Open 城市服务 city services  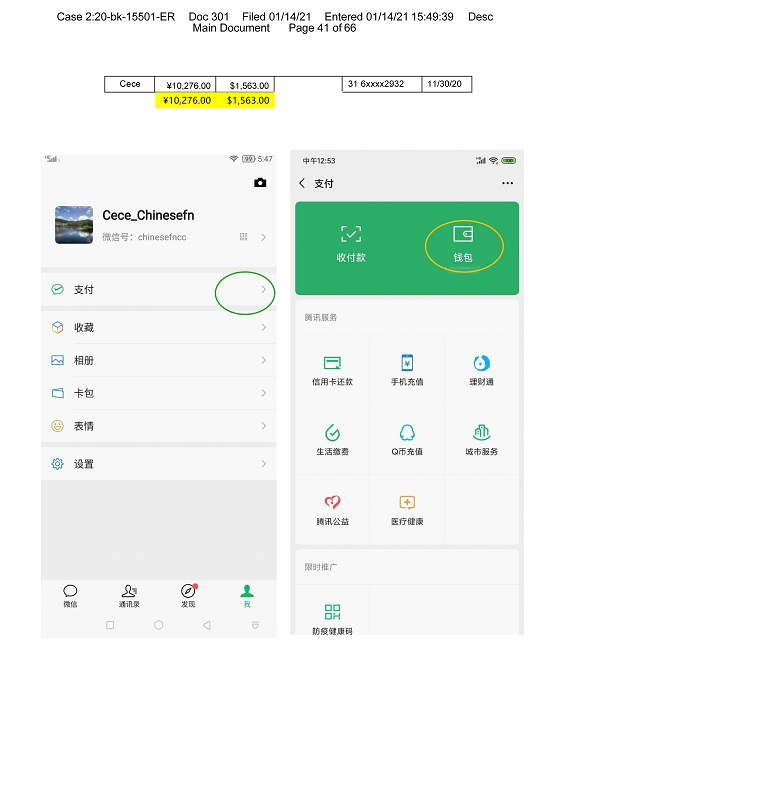point(482,440)
